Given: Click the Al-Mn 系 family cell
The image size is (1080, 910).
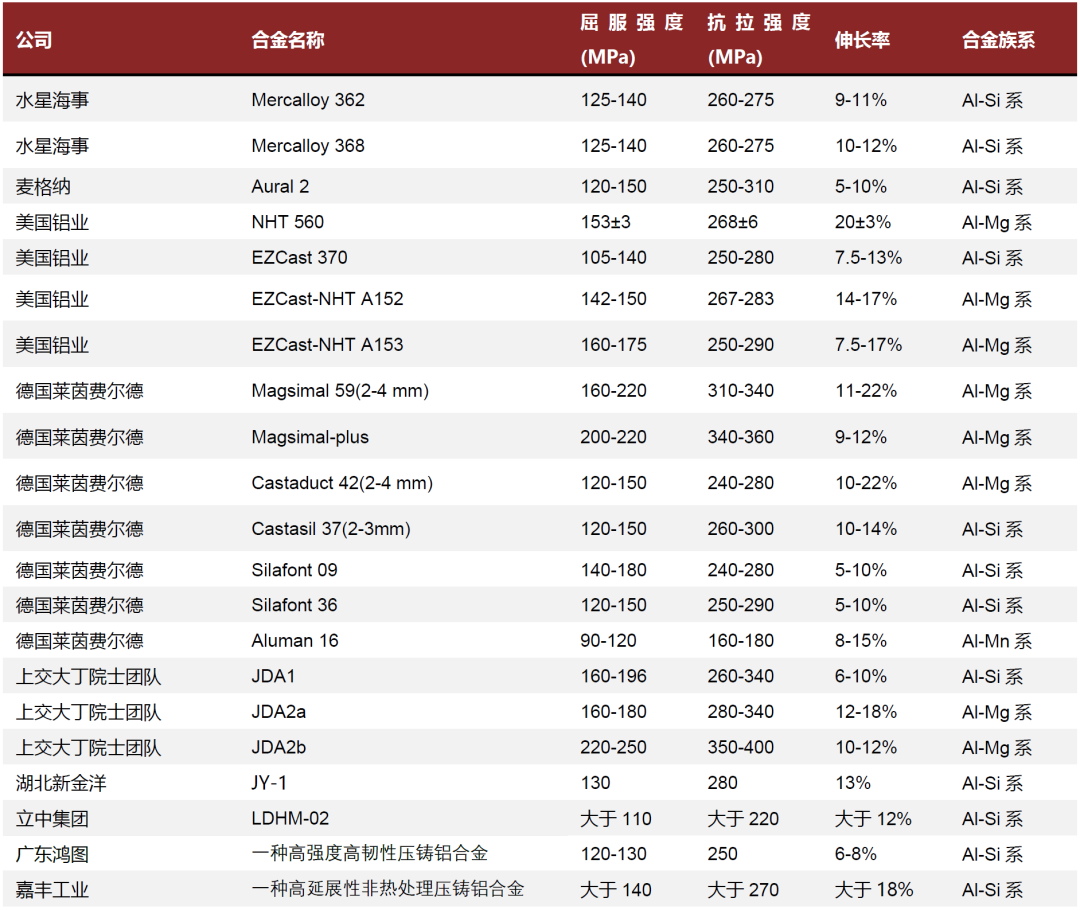Looking at the screenshot, I should click(997, 641).
